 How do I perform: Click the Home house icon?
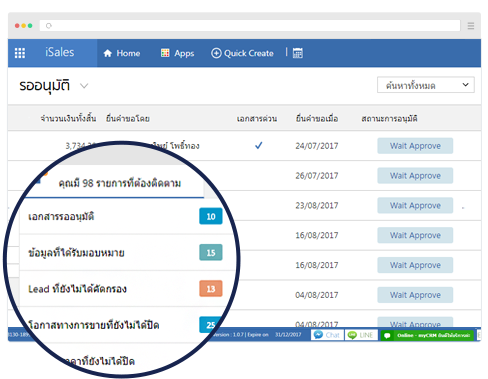[x=107, y=53]
